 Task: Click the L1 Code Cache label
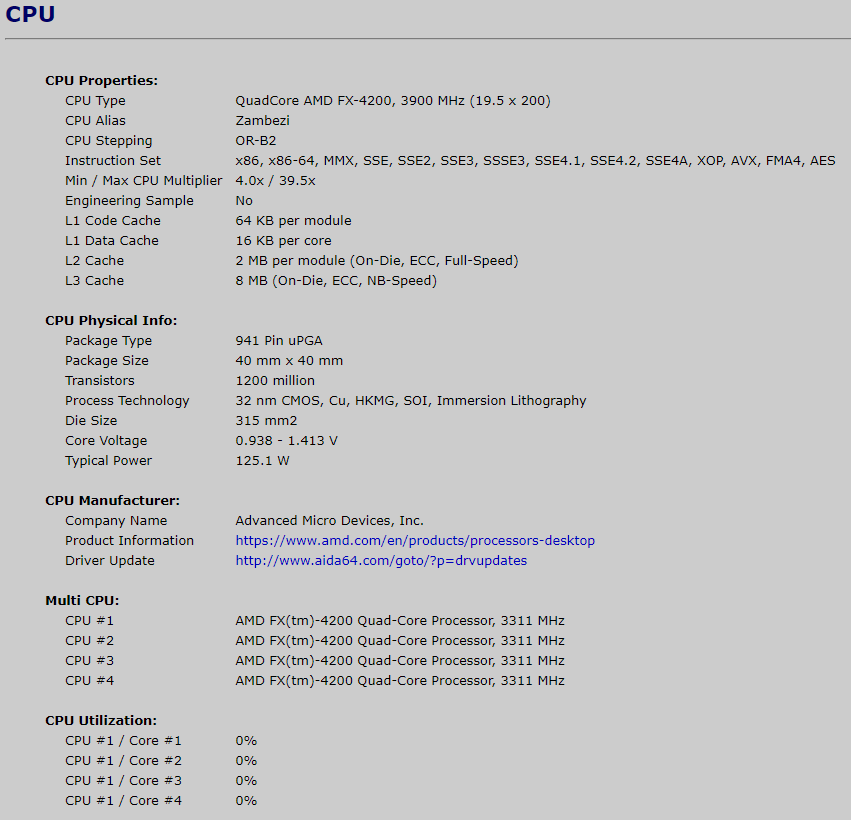(113, 220)
